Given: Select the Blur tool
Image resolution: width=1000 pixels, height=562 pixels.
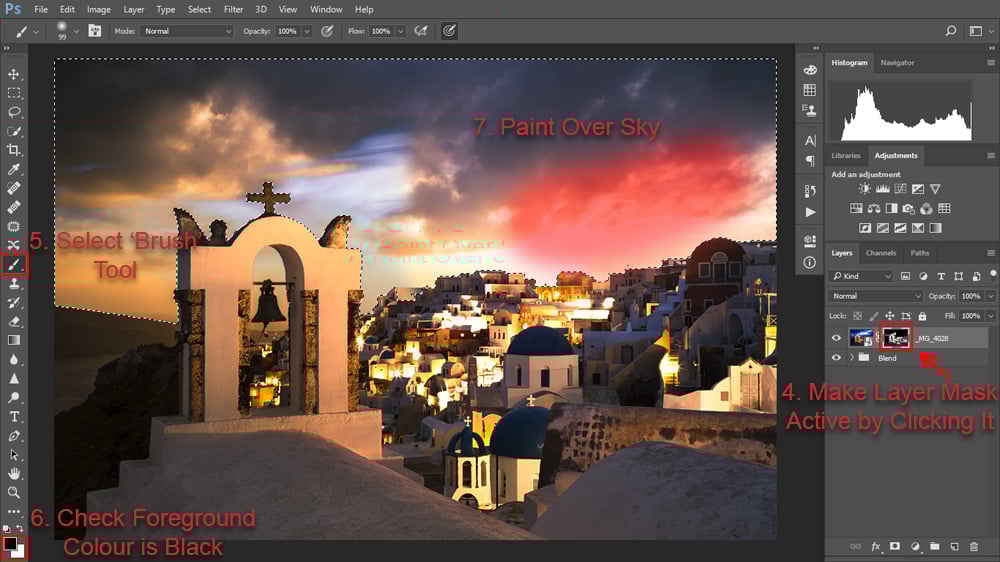Looking at the screenshot, I should (x=13, y=360).
